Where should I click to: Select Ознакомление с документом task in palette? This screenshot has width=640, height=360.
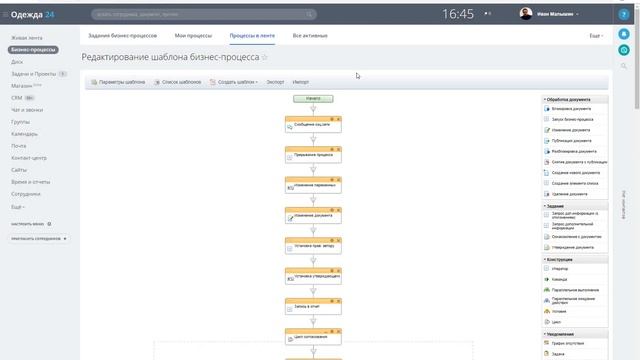point(575,237)
